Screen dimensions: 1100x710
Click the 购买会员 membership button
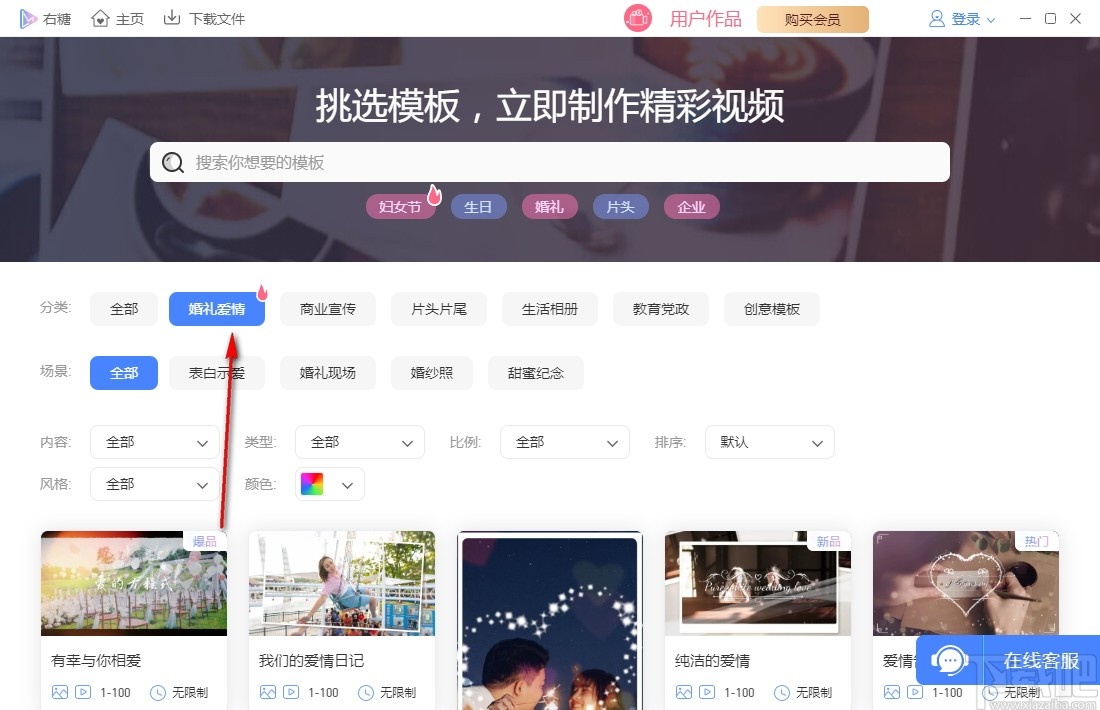pyautogui.click(x=812, y=18)
